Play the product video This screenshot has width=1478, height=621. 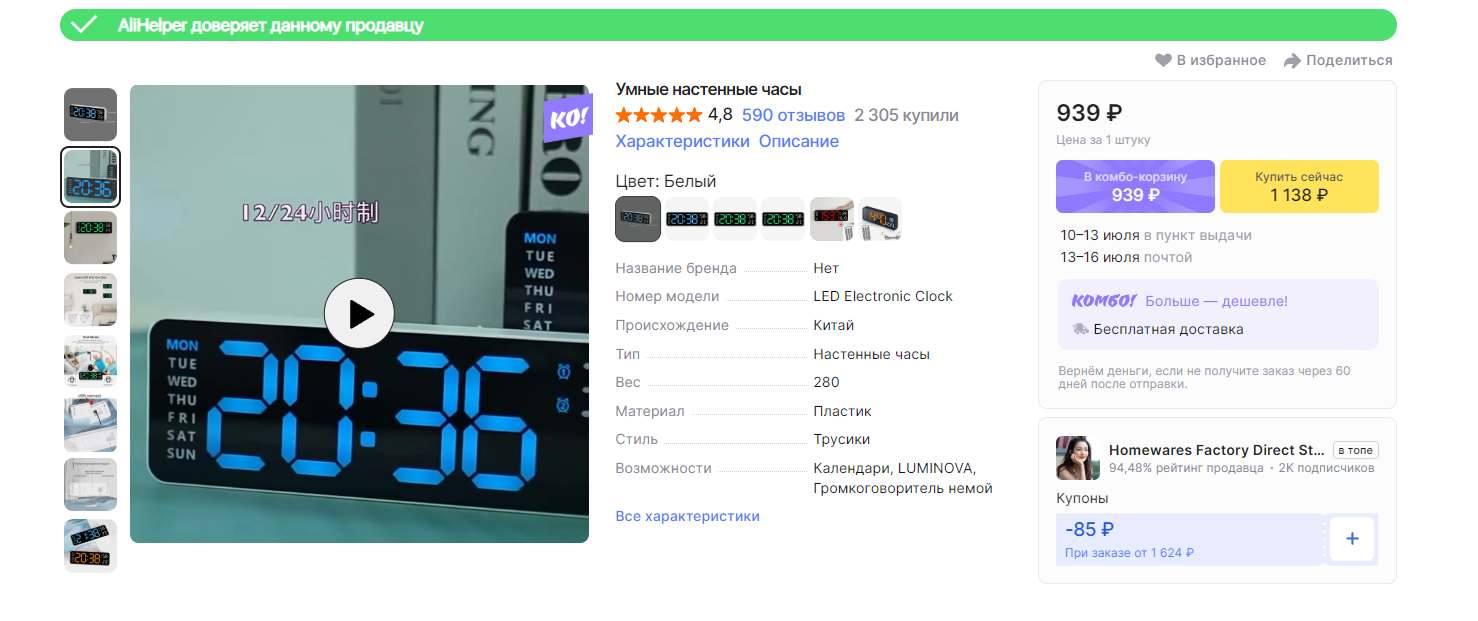click(x=359, y=314)
